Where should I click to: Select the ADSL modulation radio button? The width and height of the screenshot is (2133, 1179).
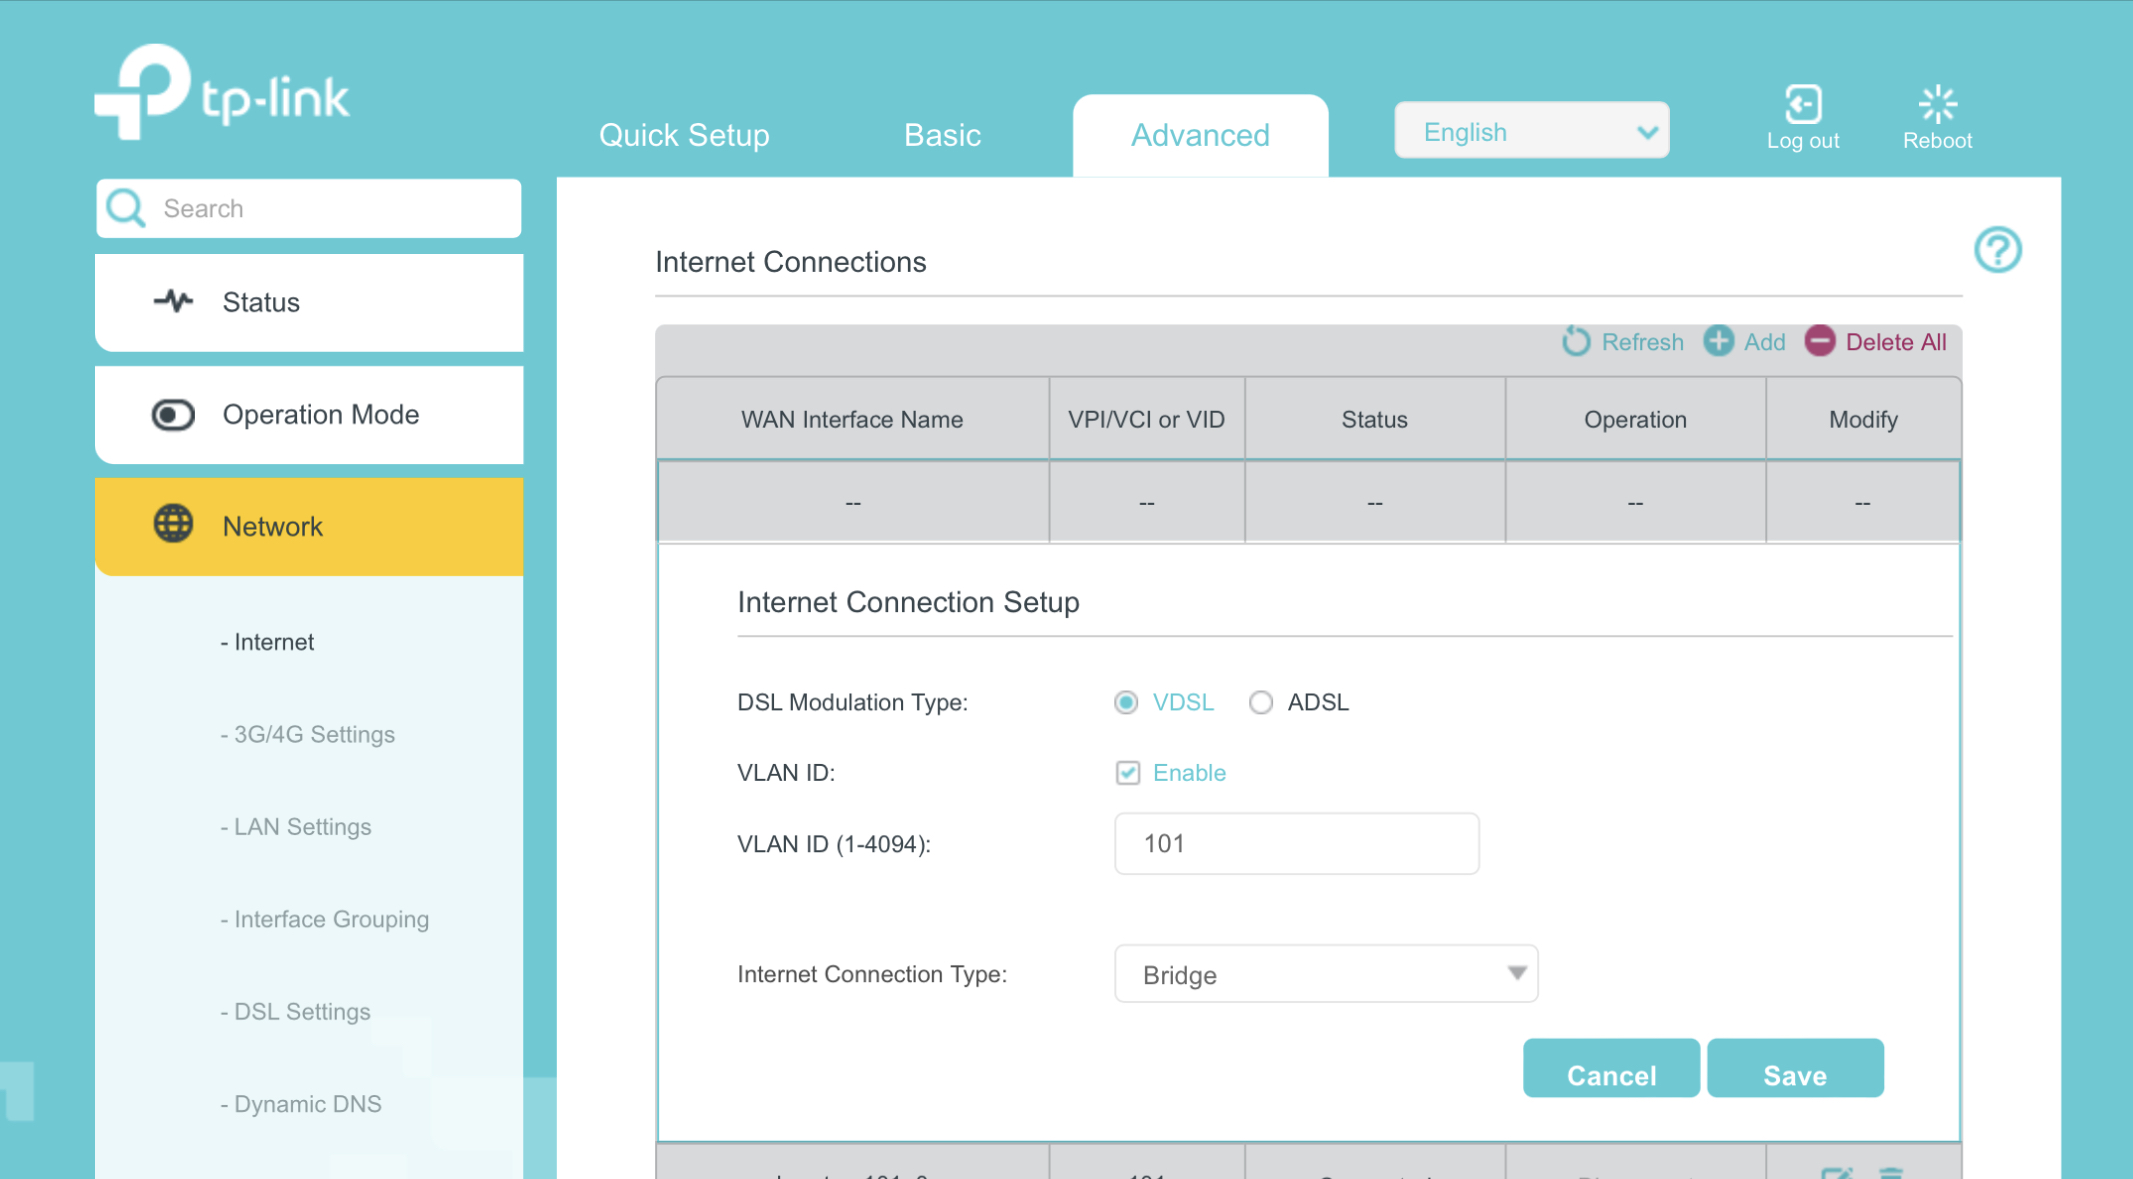(1261, 702)
